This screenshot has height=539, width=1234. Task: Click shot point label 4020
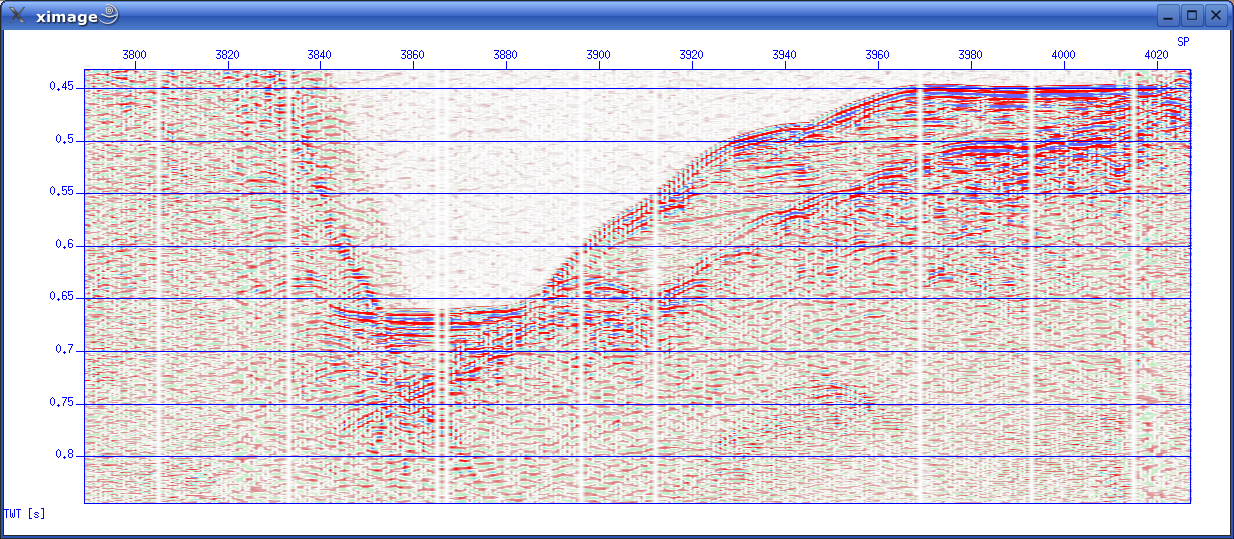click(1156, 55)
